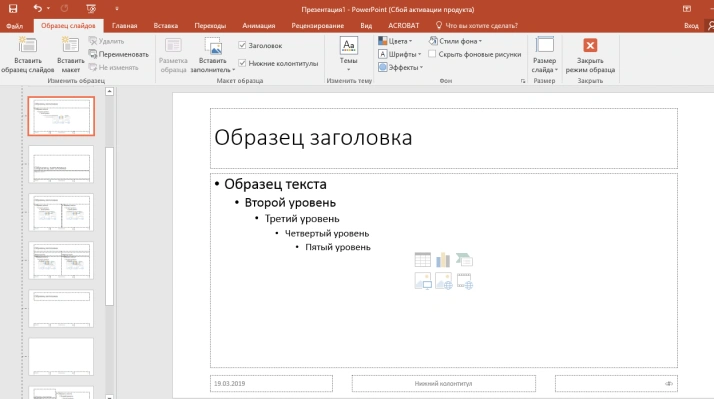
Task: Open the Стили фона dropdown
Action: [455, 41]
